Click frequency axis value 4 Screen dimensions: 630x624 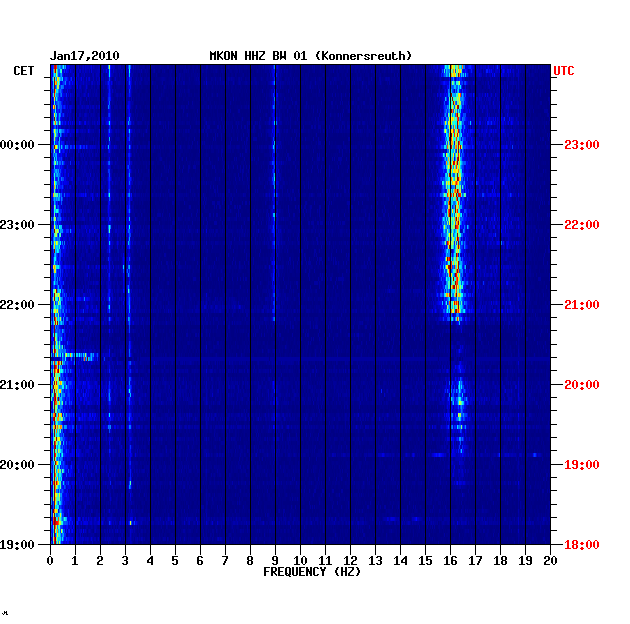pyautogui.click(x=150, y=561)
